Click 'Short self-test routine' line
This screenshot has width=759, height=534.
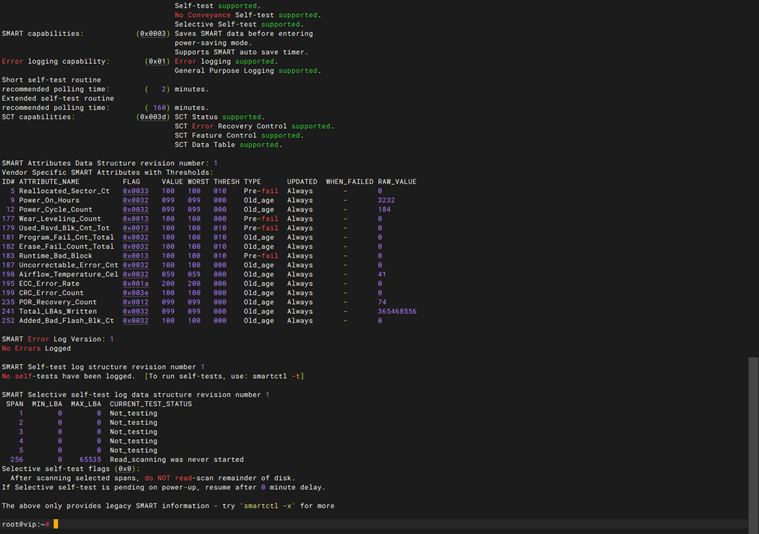point(51,80)
